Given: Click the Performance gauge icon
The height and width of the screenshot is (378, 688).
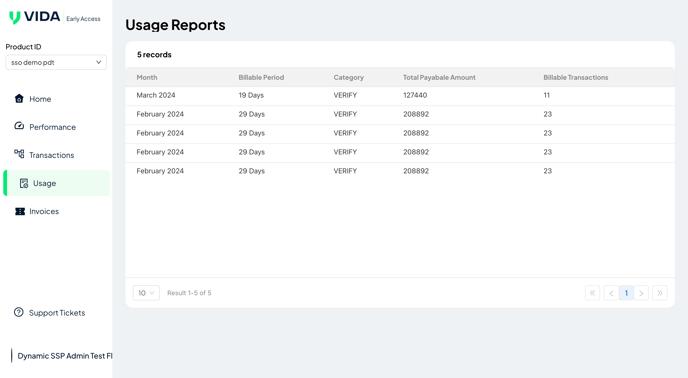Looking at the screenshot, I should pyautogui.click(x=19, y=126).
